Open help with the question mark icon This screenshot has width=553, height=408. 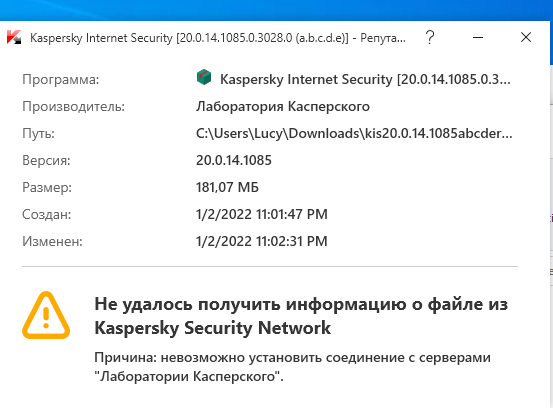pyautogui.click(x=430, y=37)
